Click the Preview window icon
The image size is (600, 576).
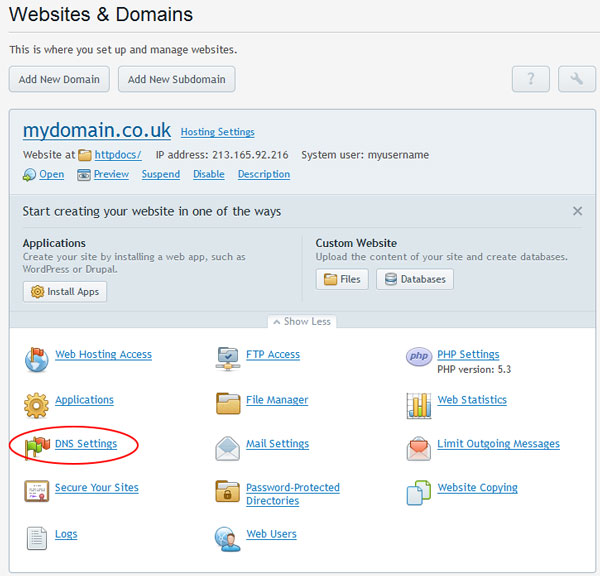click(84, 175)
